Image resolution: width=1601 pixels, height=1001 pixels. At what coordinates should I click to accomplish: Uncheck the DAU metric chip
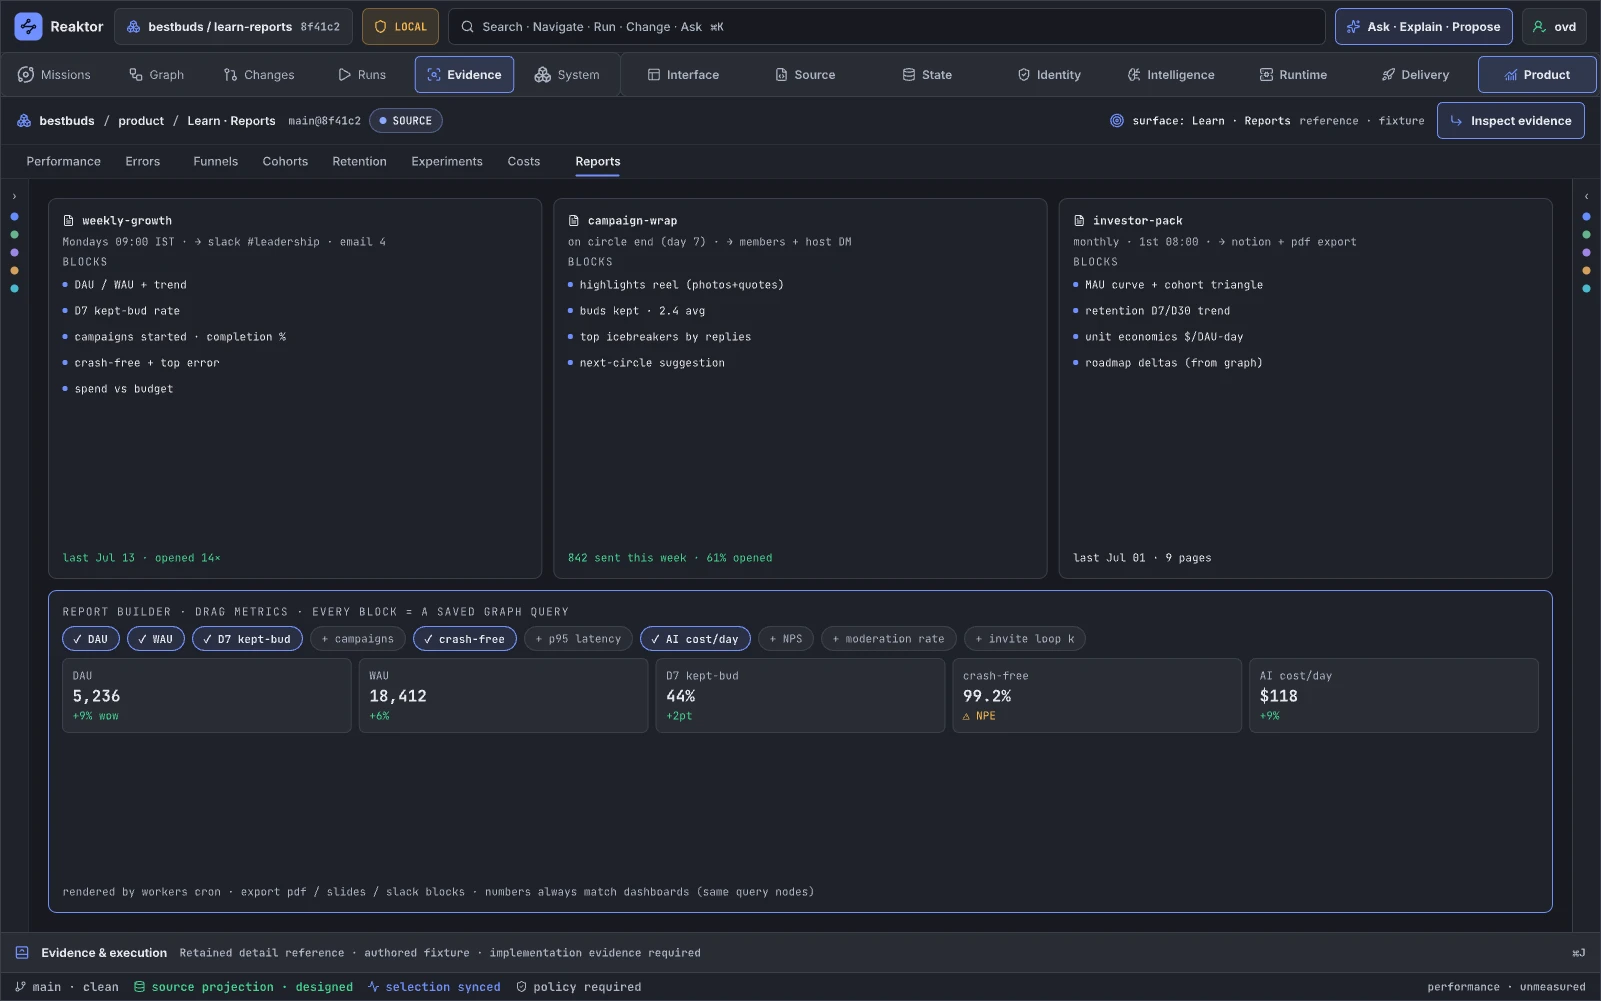[x=91, y=639]
